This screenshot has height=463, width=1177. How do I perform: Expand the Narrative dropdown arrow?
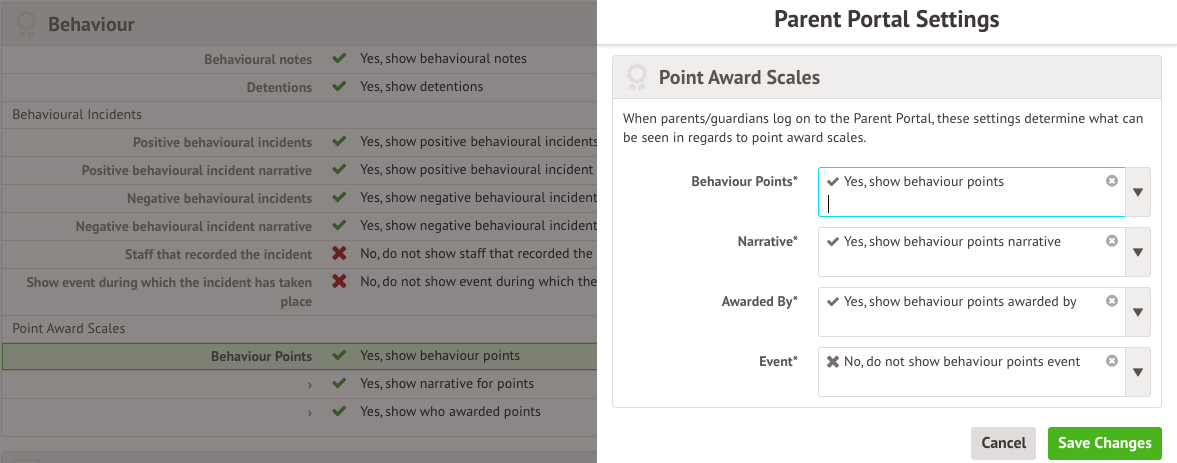[x=1138, y=252]
